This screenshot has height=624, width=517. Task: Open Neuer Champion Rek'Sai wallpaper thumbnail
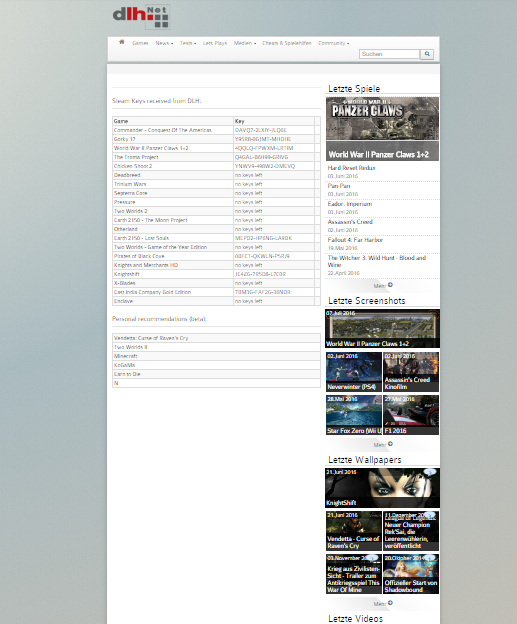coord(411,531)
